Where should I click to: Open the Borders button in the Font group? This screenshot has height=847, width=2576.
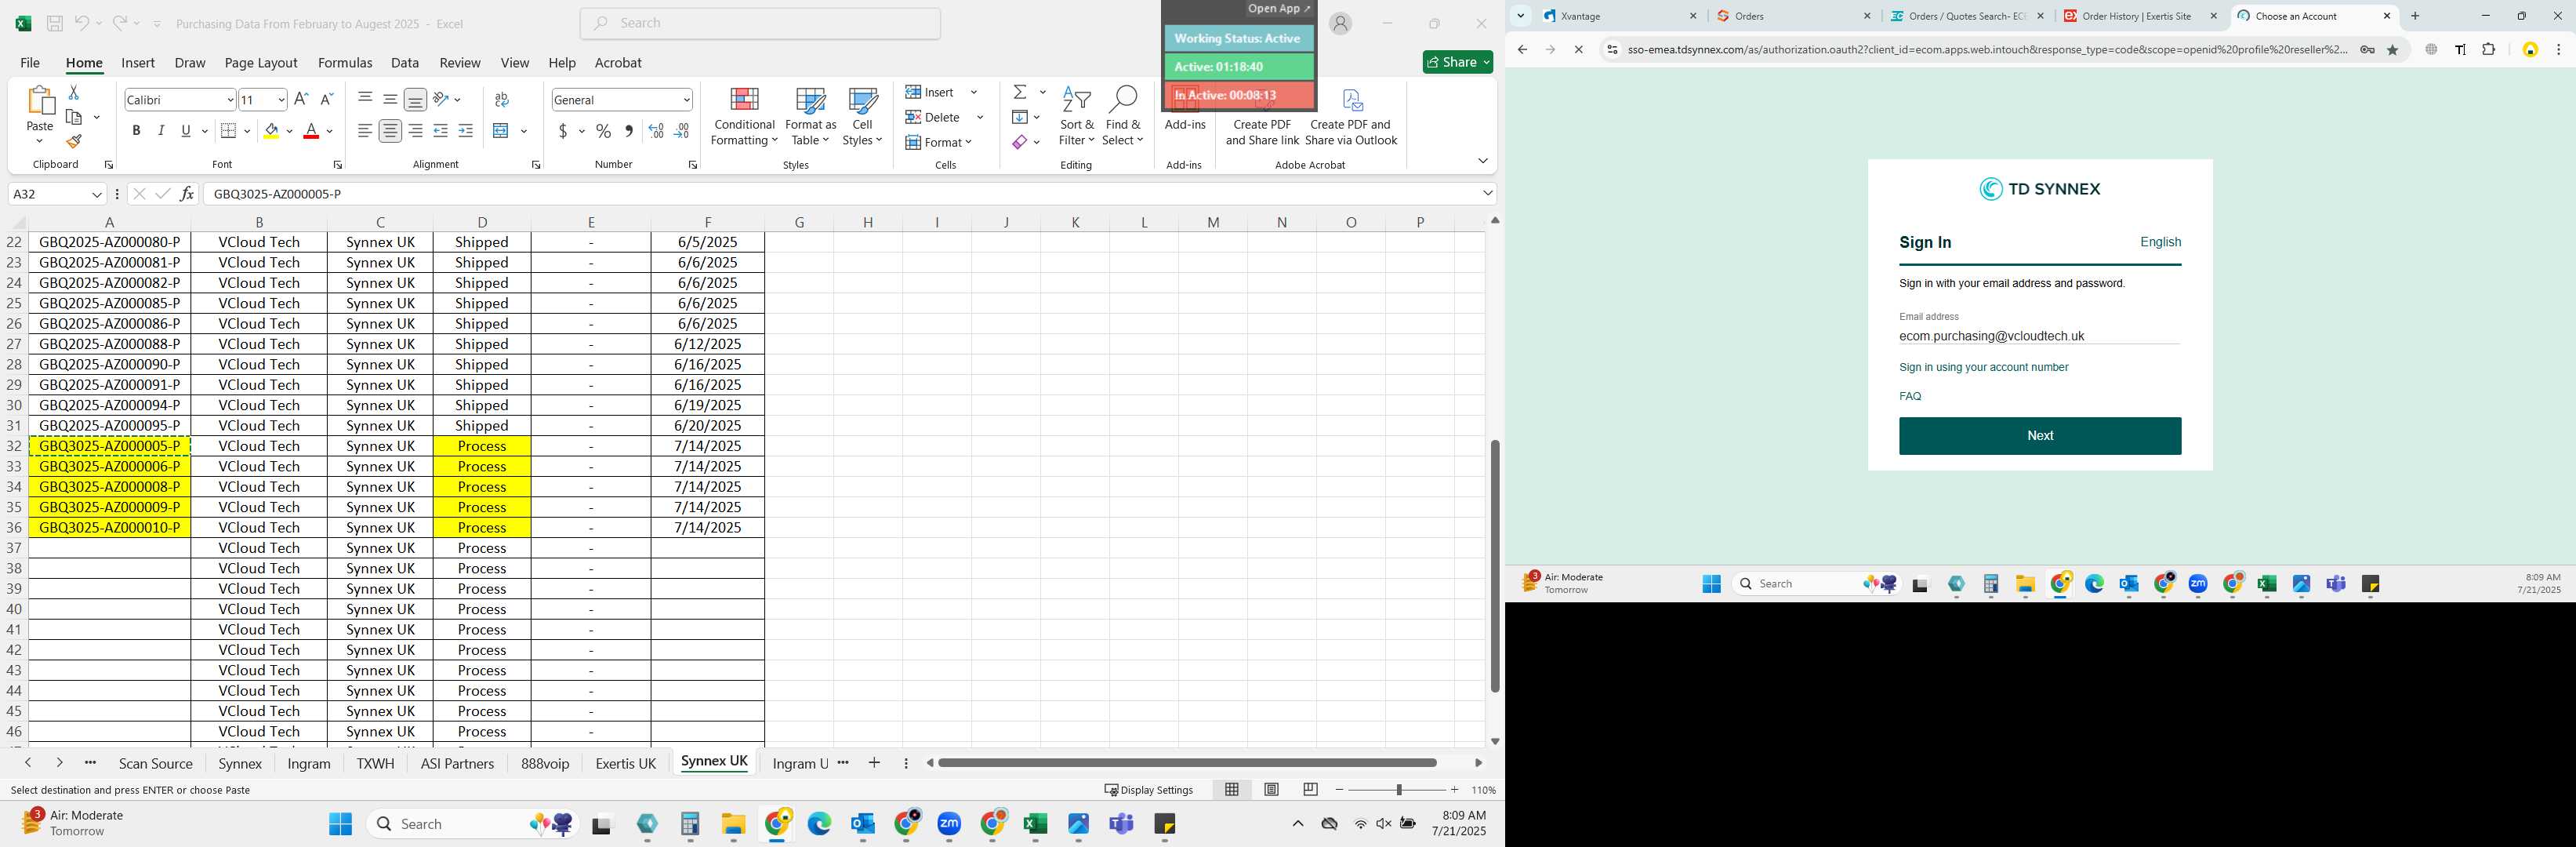(x=228, y=131)
